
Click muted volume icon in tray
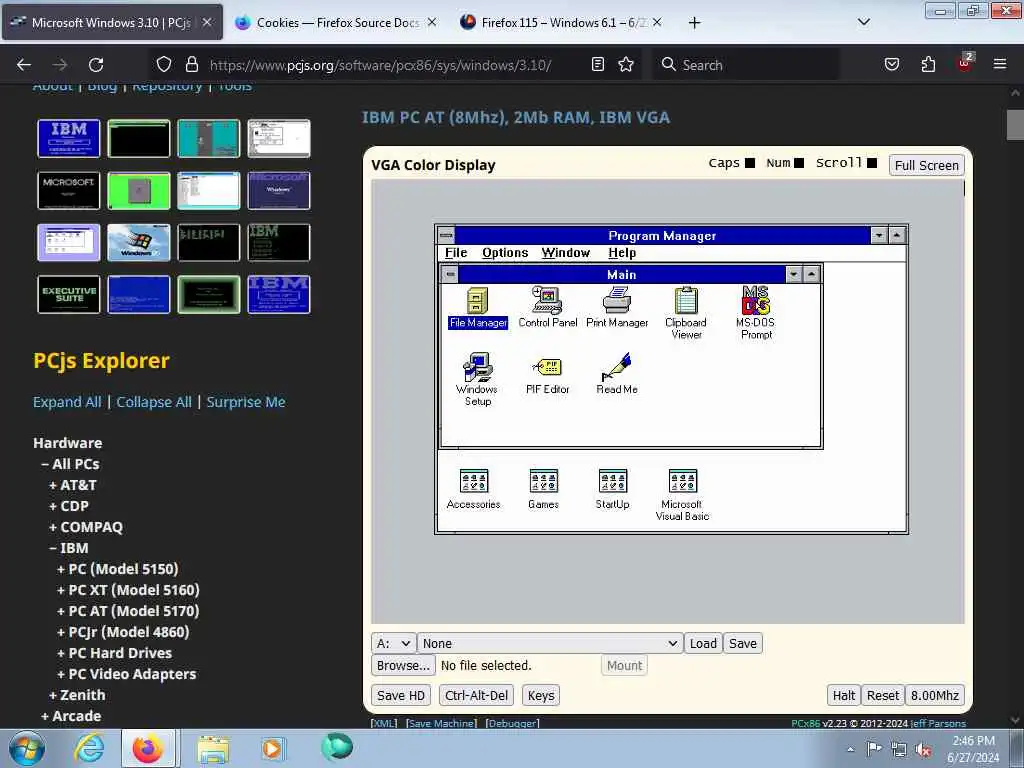click(x=923, y=750)
